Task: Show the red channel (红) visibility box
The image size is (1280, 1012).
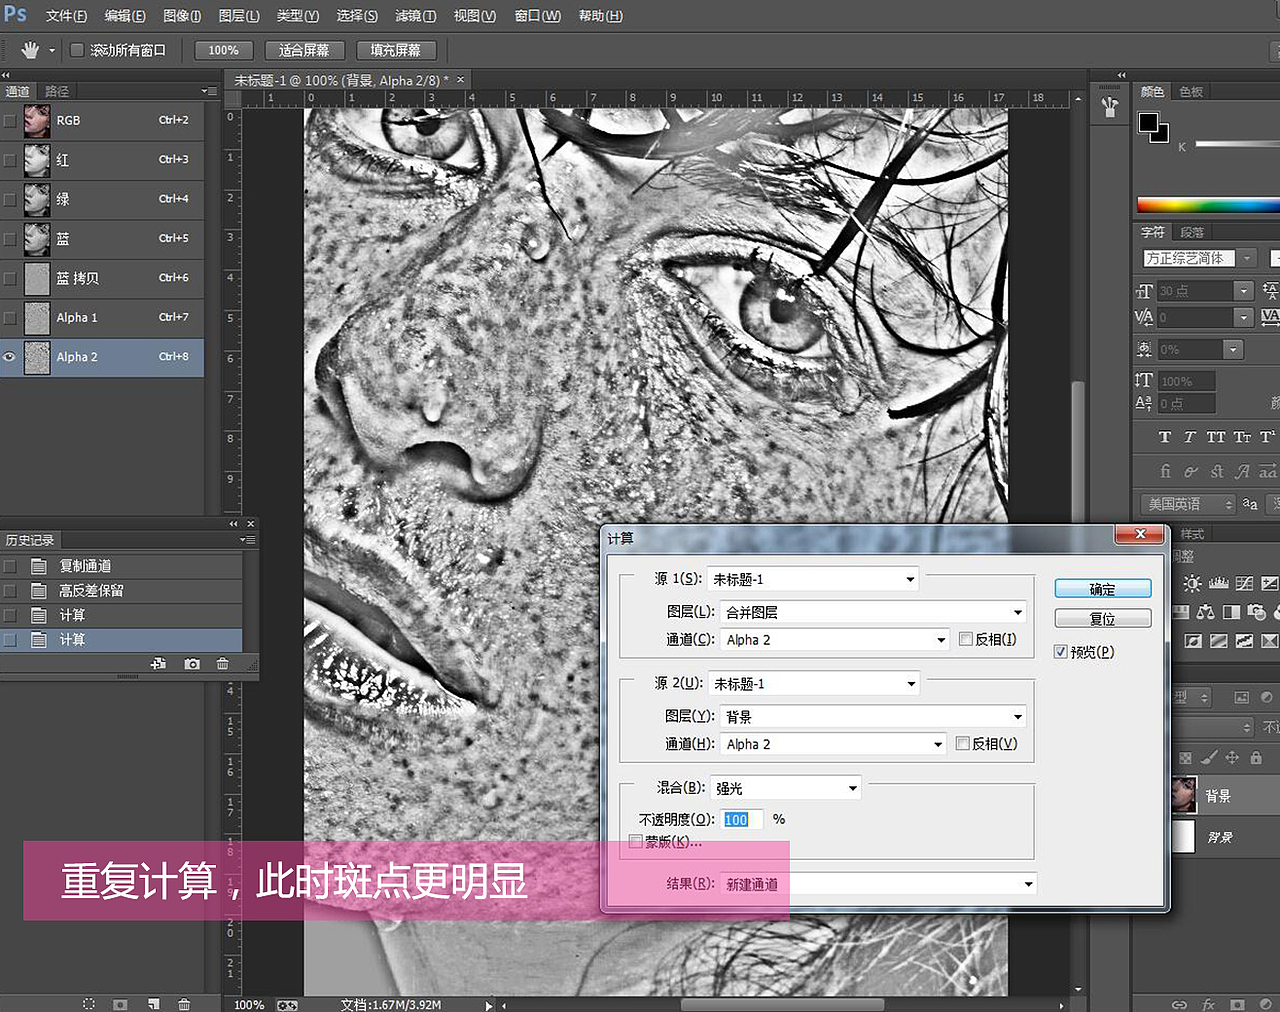Action: coord(10,160)
